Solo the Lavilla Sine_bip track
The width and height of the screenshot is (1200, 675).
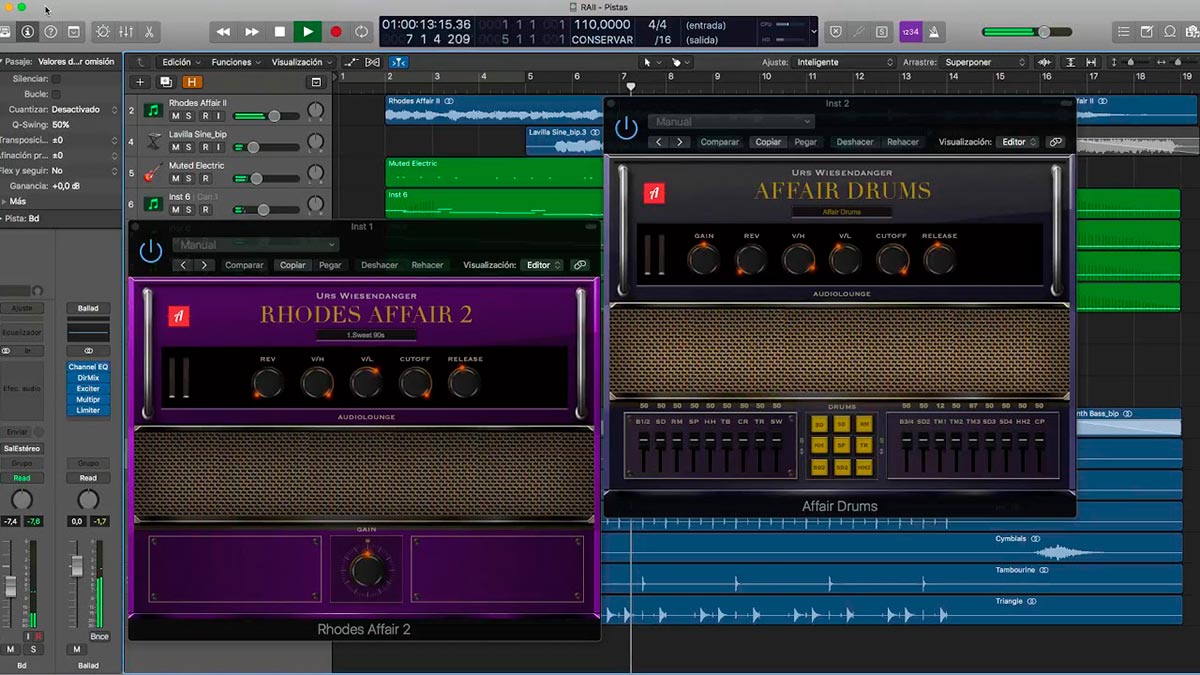[189, 147]
